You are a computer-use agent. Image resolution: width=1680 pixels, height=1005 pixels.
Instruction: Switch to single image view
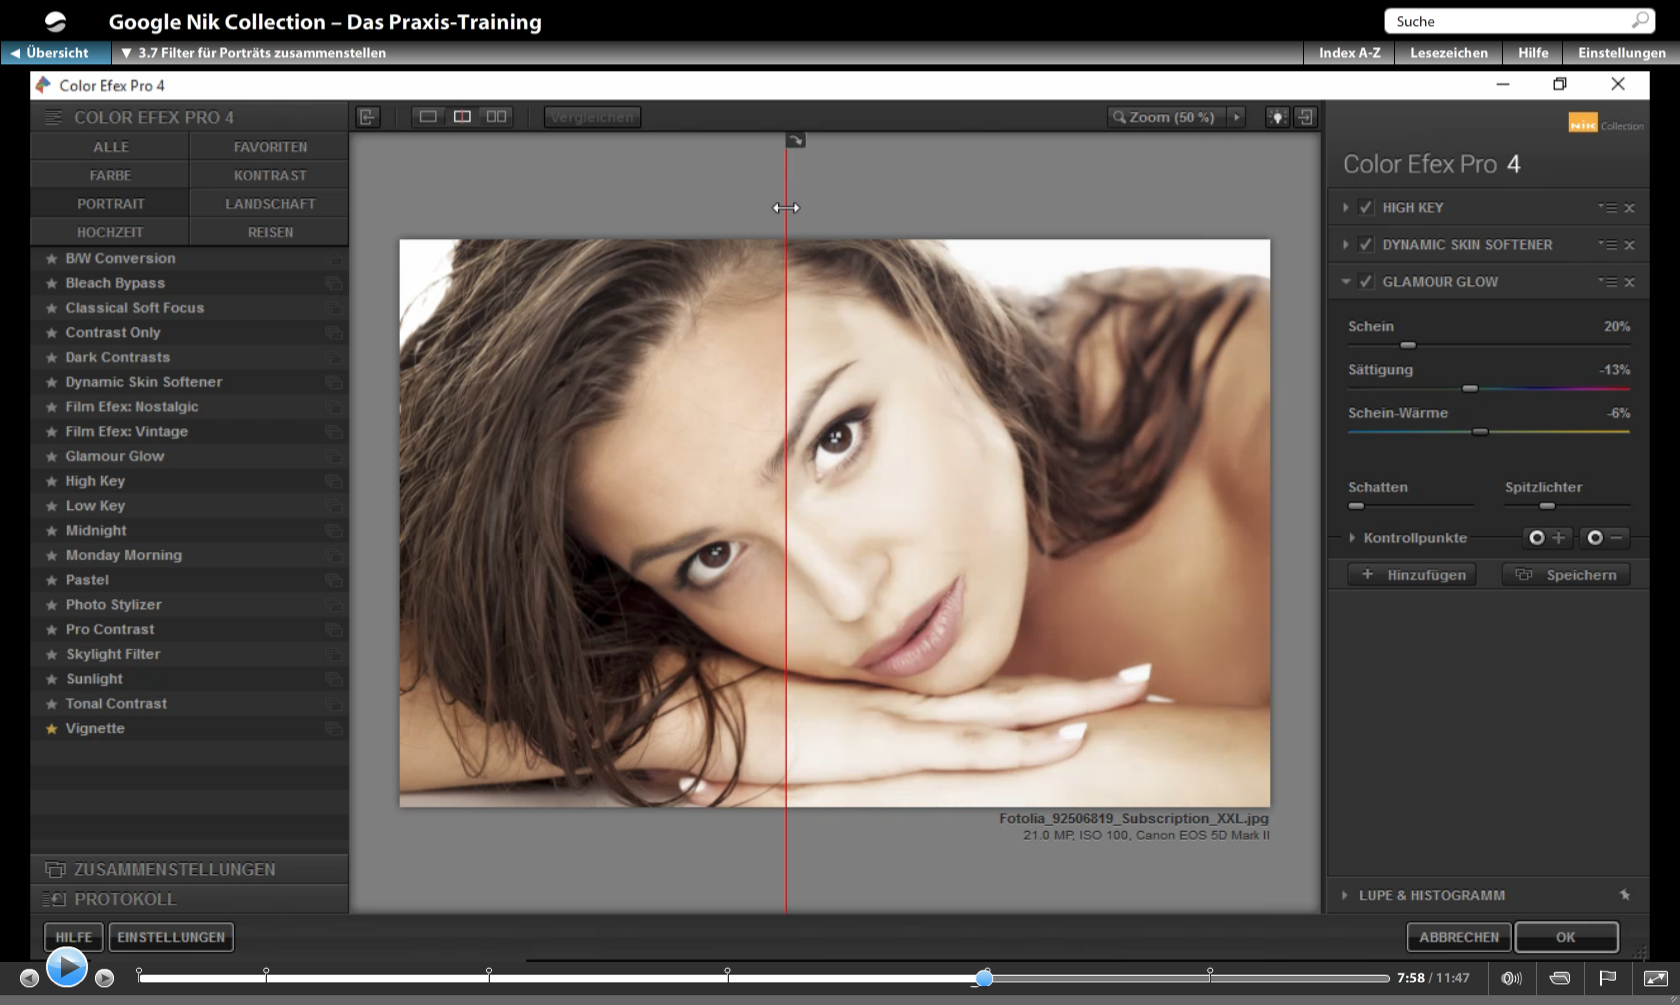coord(428,117)
